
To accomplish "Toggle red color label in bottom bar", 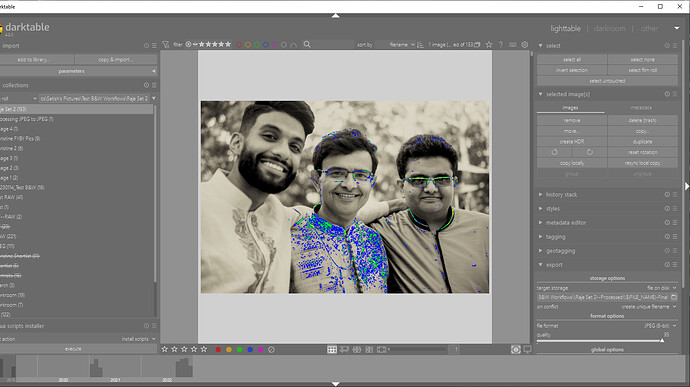I will coord(218,350).
